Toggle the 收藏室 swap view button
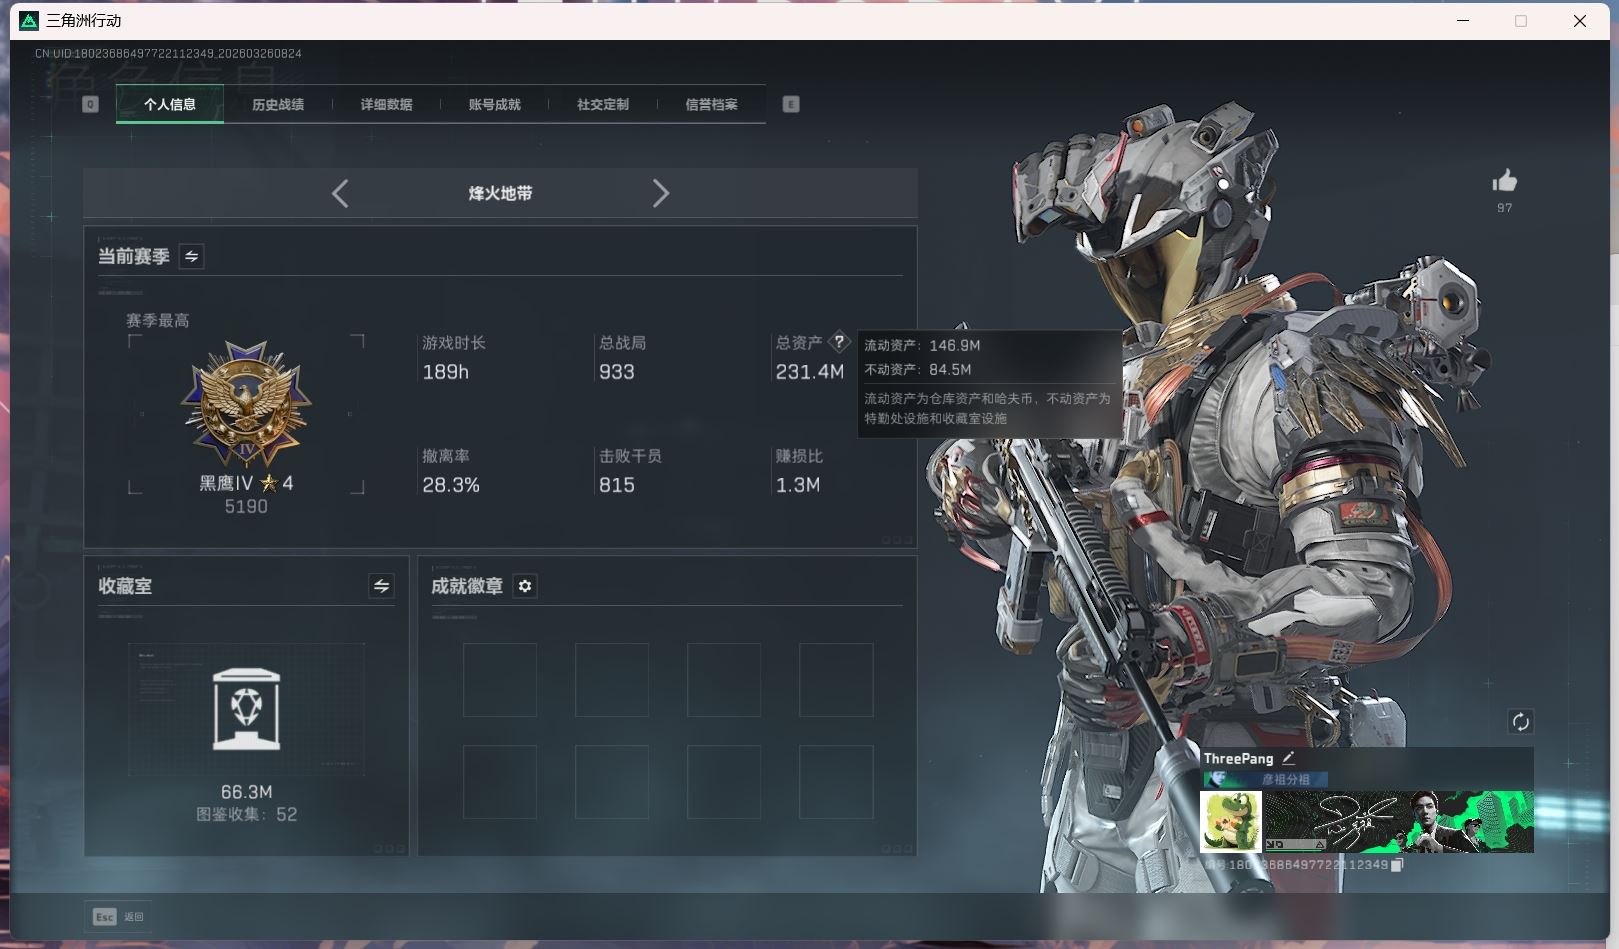 pyautogui.click(x=381, y=586)
